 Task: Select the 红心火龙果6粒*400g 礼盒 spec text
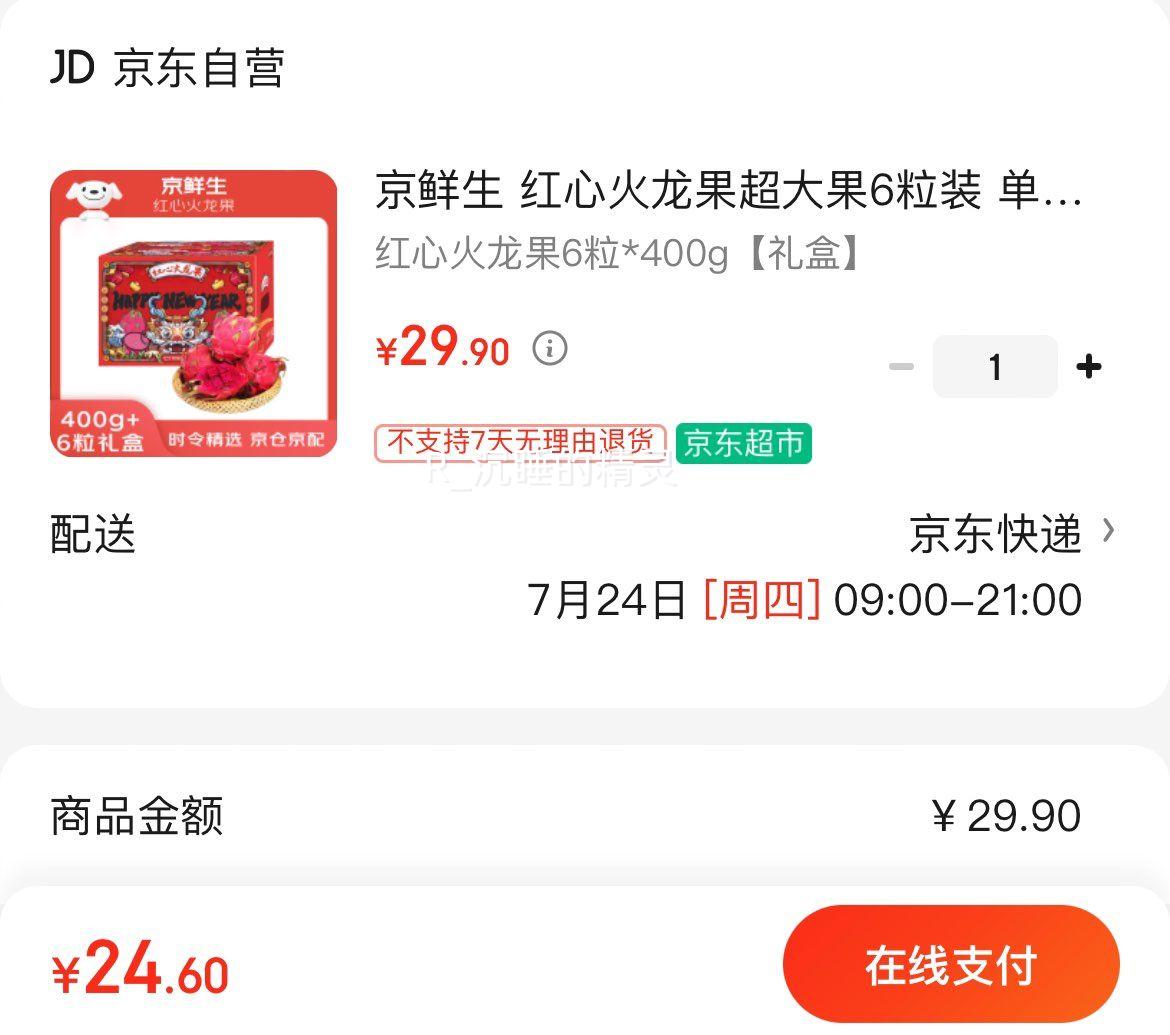coord(618,253)
